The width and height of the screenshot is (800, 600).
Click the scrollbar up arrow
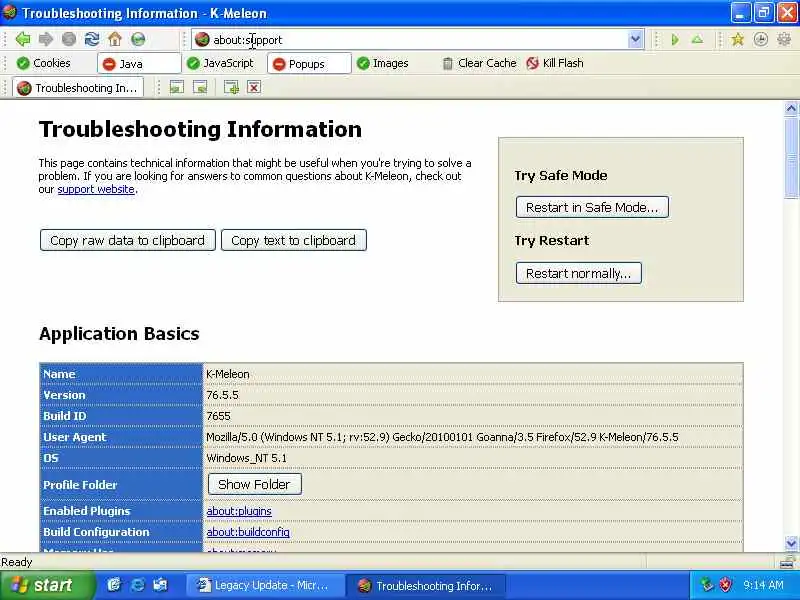[x=791, y=108]
